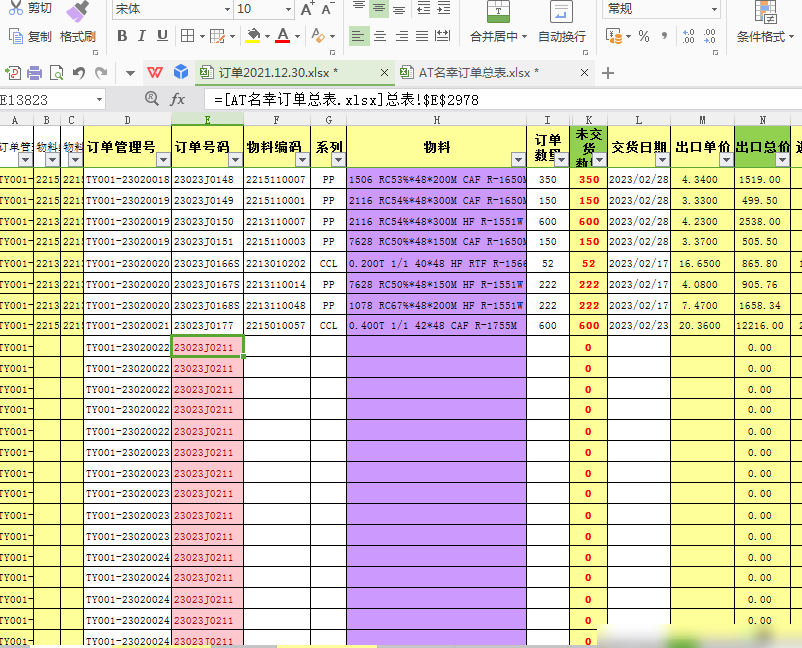Open font color dropdown arrow
Image resolution: width=802 pixels, height=648 pixels.
tap(297, 36)
